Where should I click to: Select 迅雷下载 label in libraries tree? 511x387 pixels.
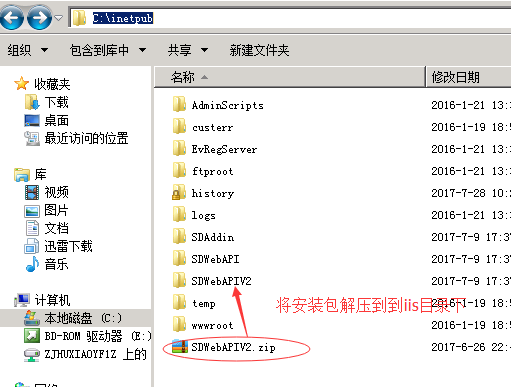click(x=68, y=246)
